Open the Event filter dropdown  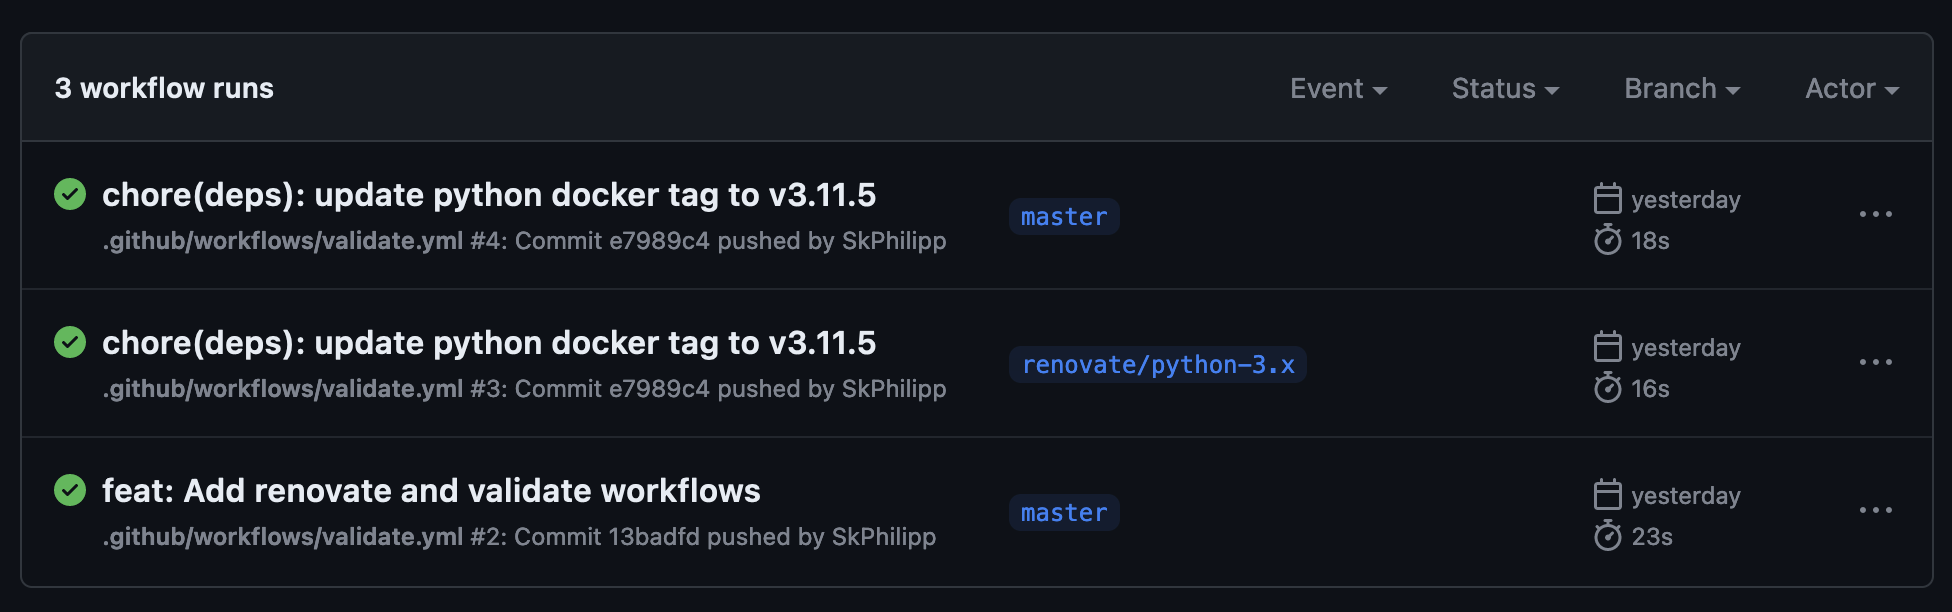pyautogui.click(x=1338, y=88)
